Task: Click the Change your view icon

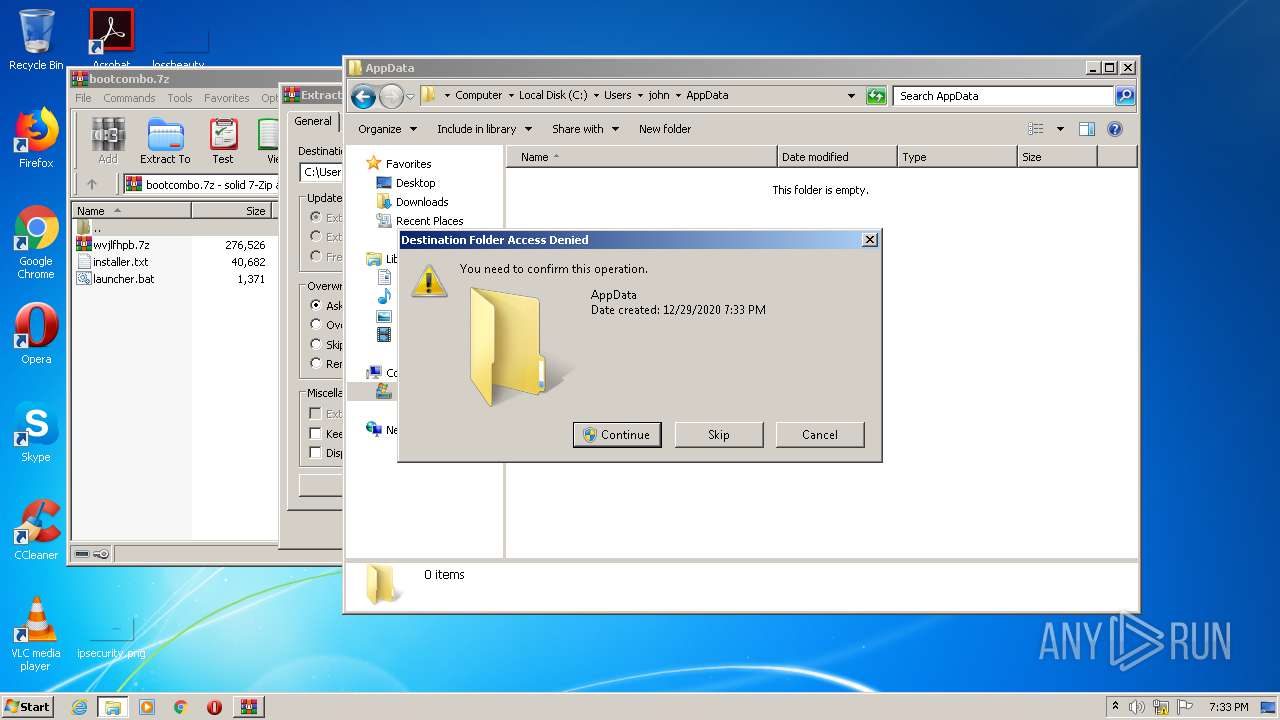Action: tap(1036, 129)
